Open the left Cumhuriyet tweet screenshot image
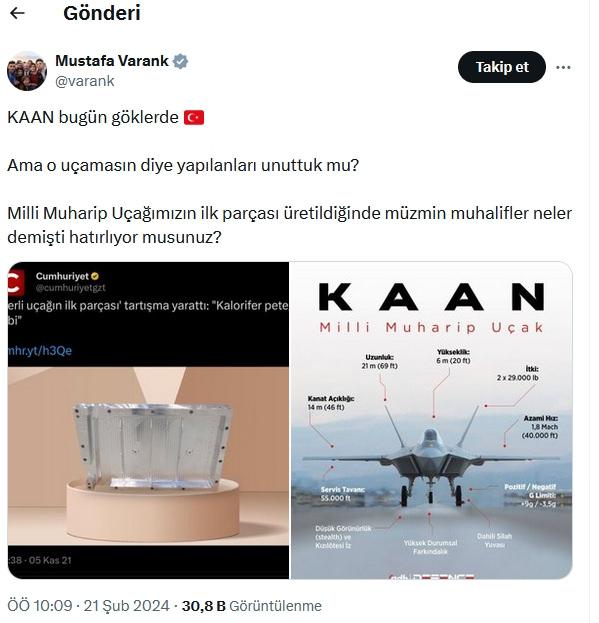The width and height of the screenshot is (599, 623). coord(148,420)
